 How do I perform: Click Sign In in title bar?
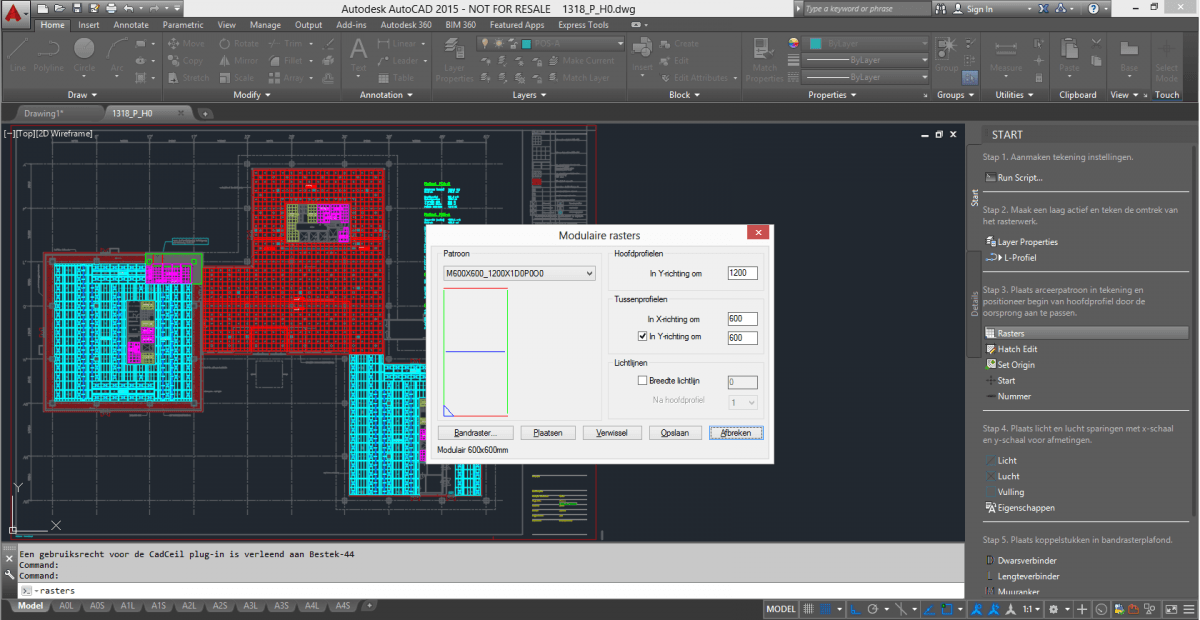point(980,8)
